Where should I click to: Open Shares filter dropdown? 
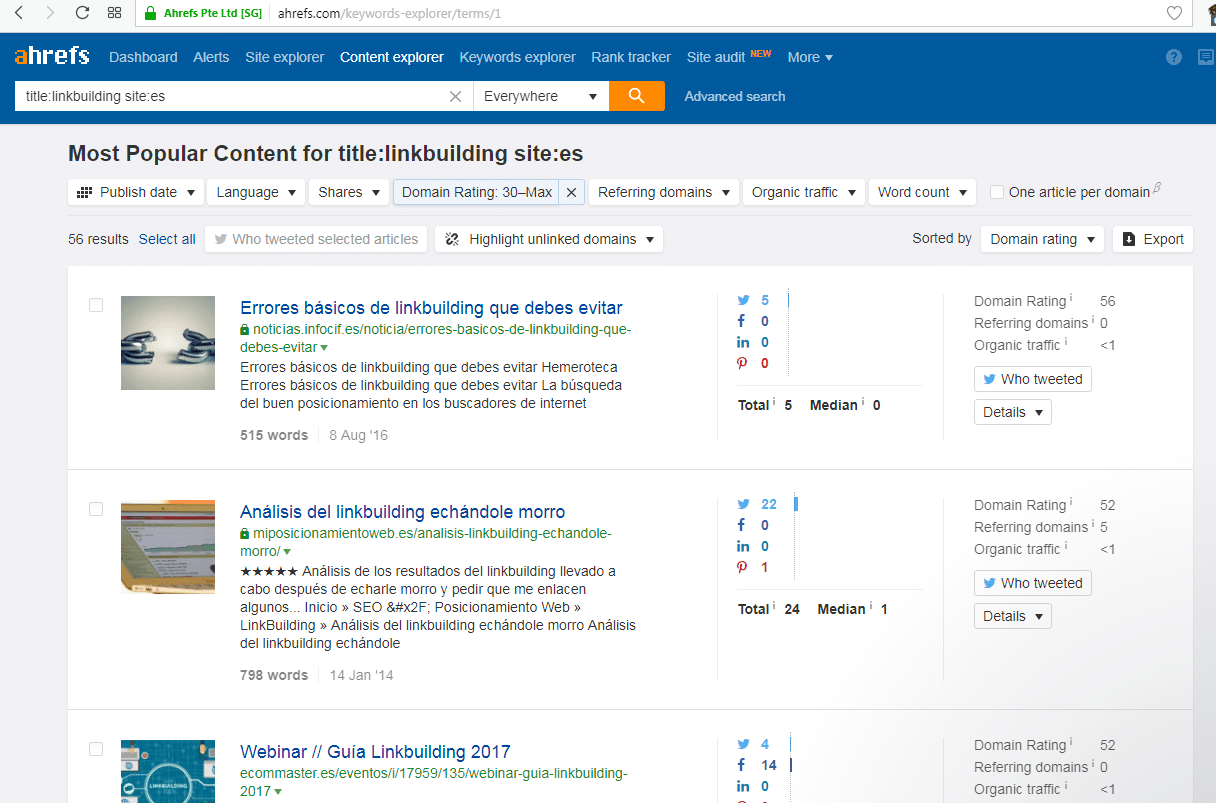pos(349,192)
